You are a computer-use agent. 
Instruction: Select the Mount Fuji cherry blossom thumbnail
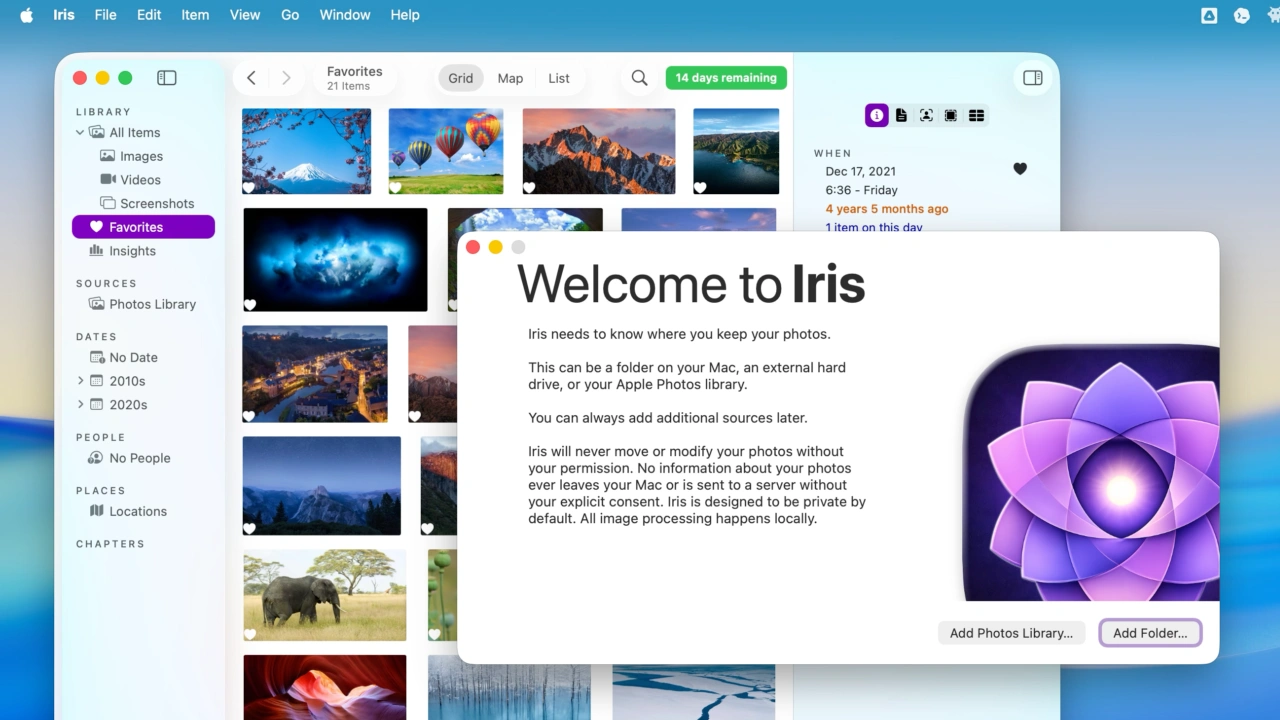coord(306,151)
